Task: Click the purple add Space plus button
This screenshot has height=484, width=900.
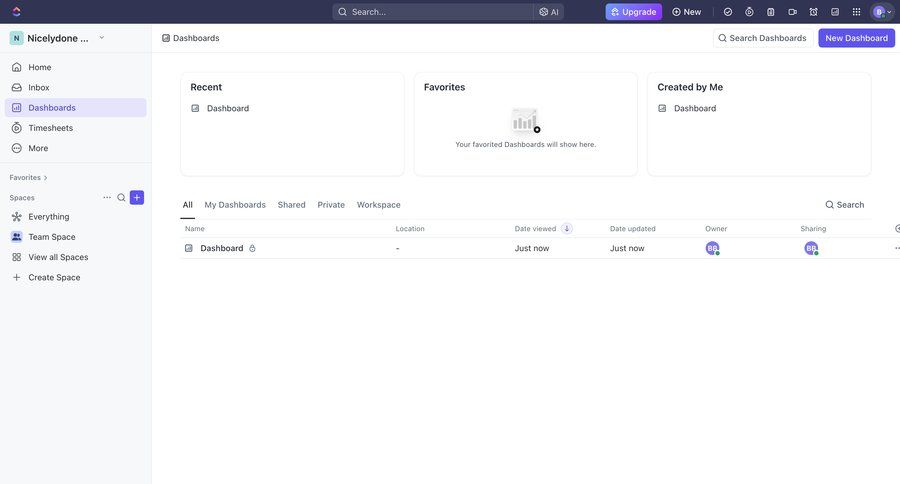Action: point(137,198)
